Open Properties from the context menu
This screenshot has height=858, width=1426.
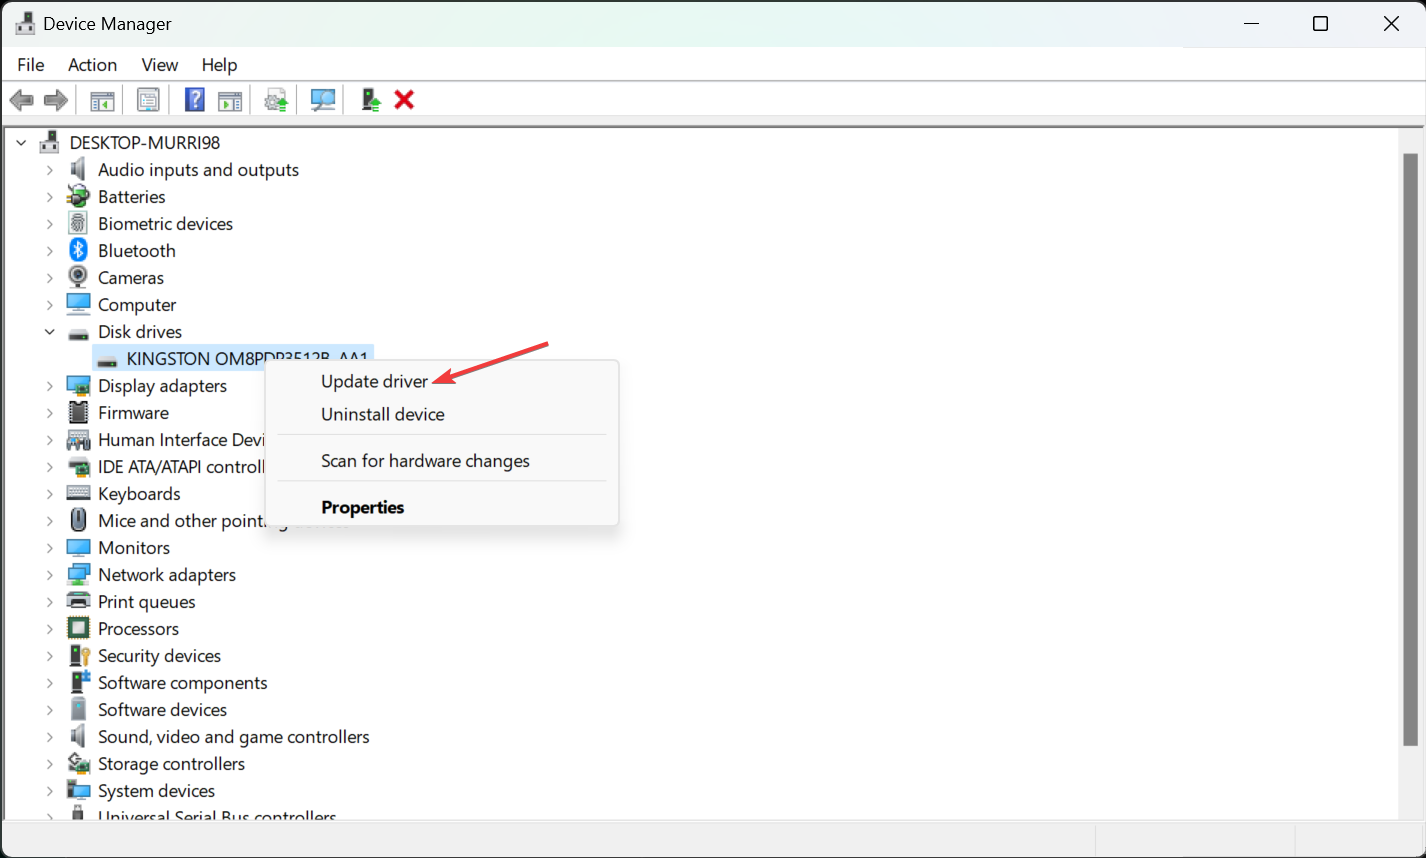click(363, 507)
